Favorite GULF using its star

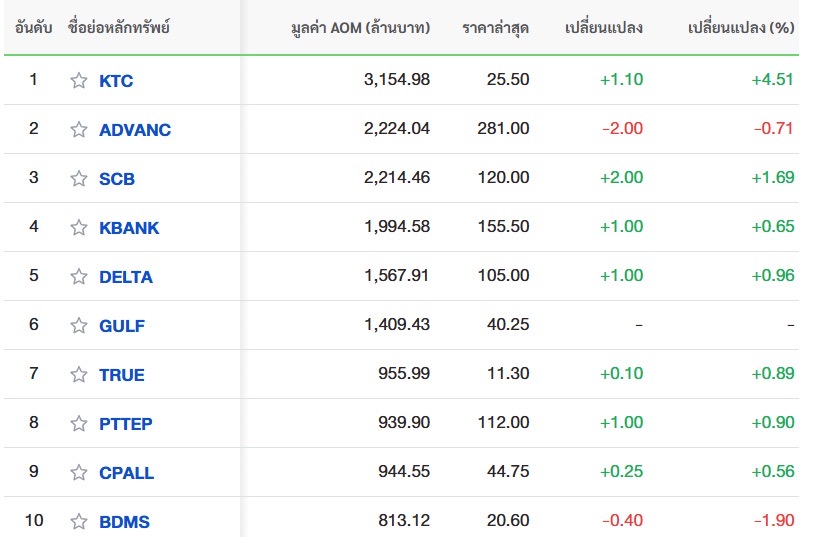click(x=79, y=326)
